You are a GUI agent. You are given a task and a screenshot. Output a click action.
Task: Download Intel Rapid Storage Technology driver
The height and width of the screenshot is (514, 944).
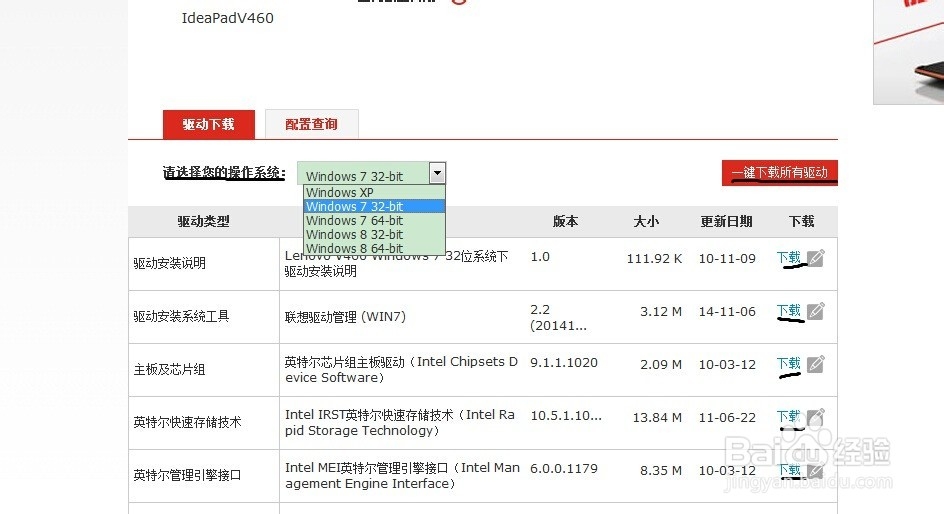pos(788,416)
